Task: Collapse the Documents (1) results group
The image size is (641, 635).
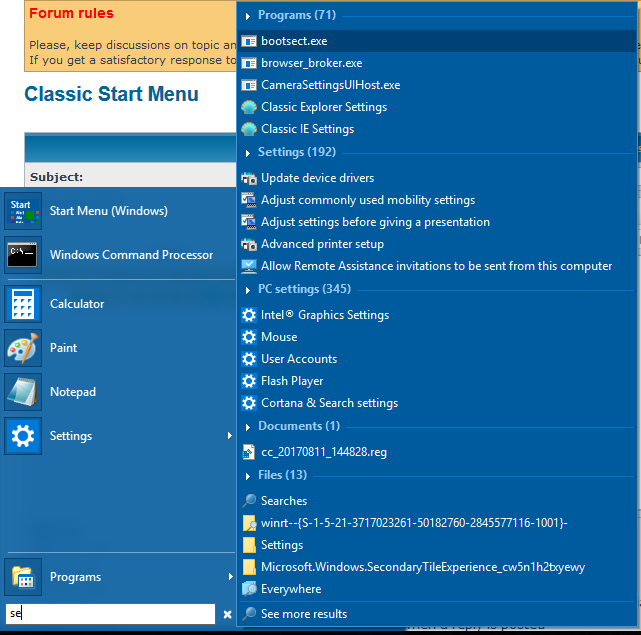Action: click(x=248, y=427)
